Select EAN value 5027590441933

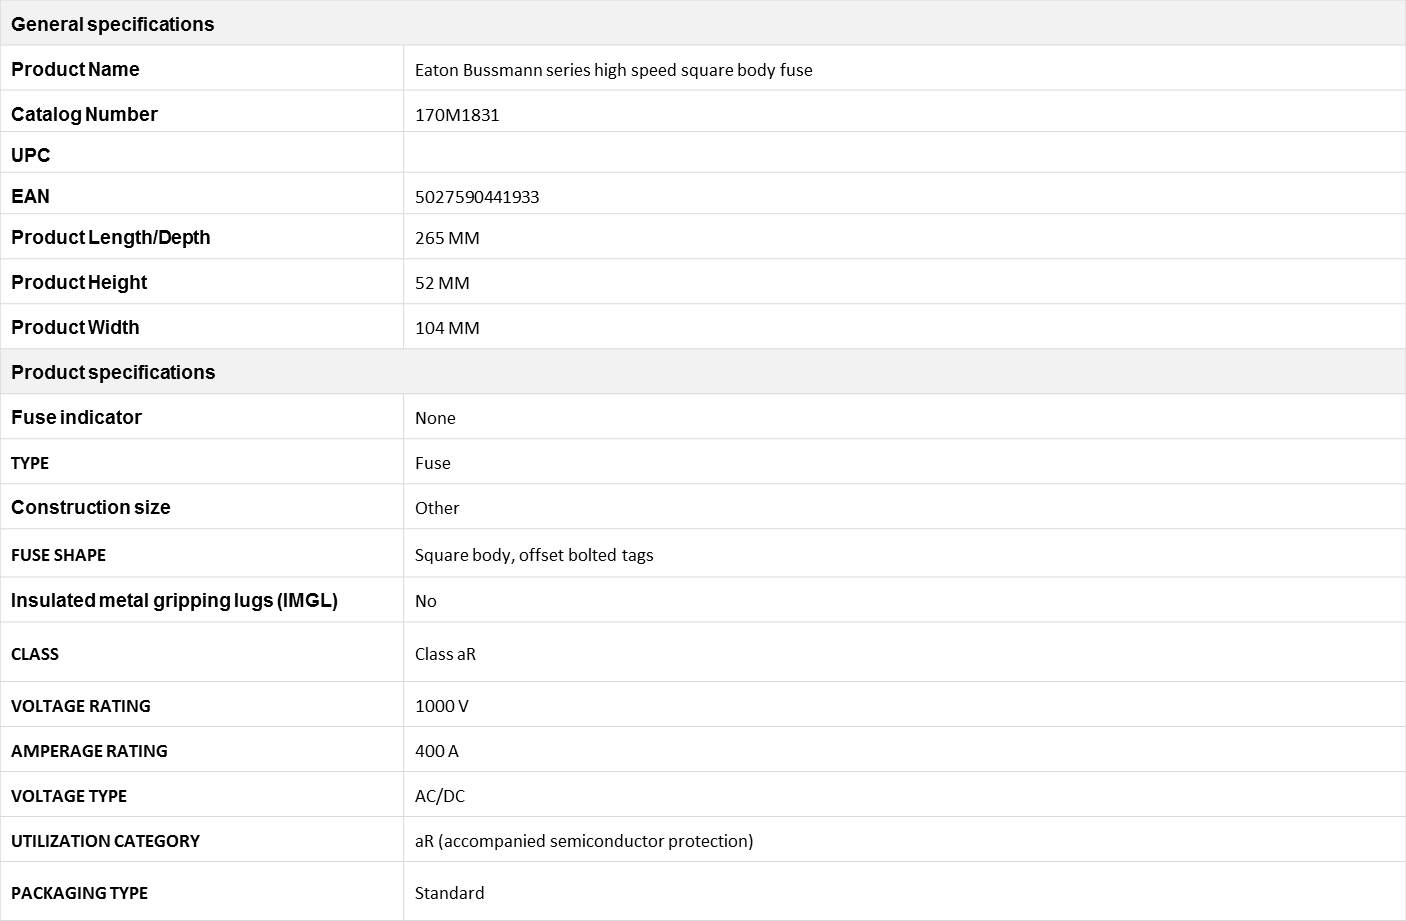coord(477,197)
